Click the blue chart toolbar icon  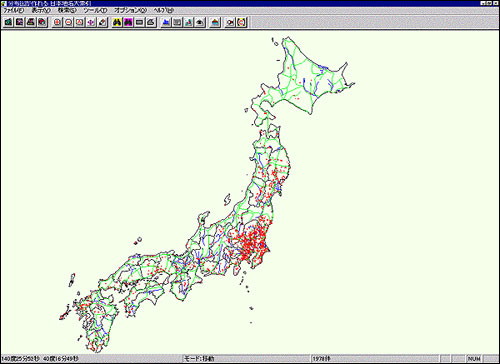(x=166, y=22)
